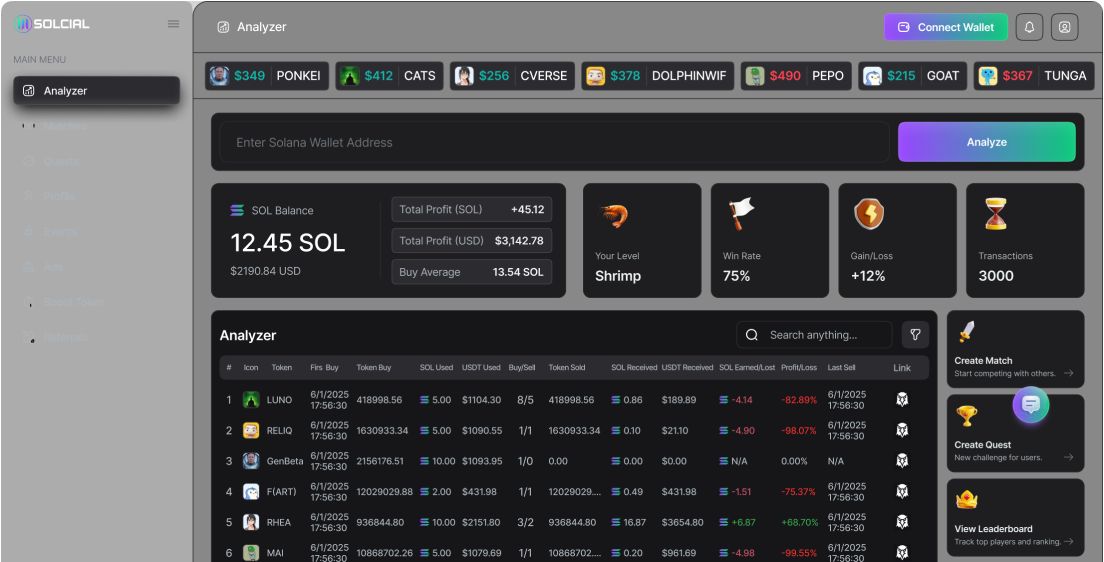Click the Win Rate 75% value
Image resolution: width=1104 pixels, height=562 pixels.
point(736,276)
